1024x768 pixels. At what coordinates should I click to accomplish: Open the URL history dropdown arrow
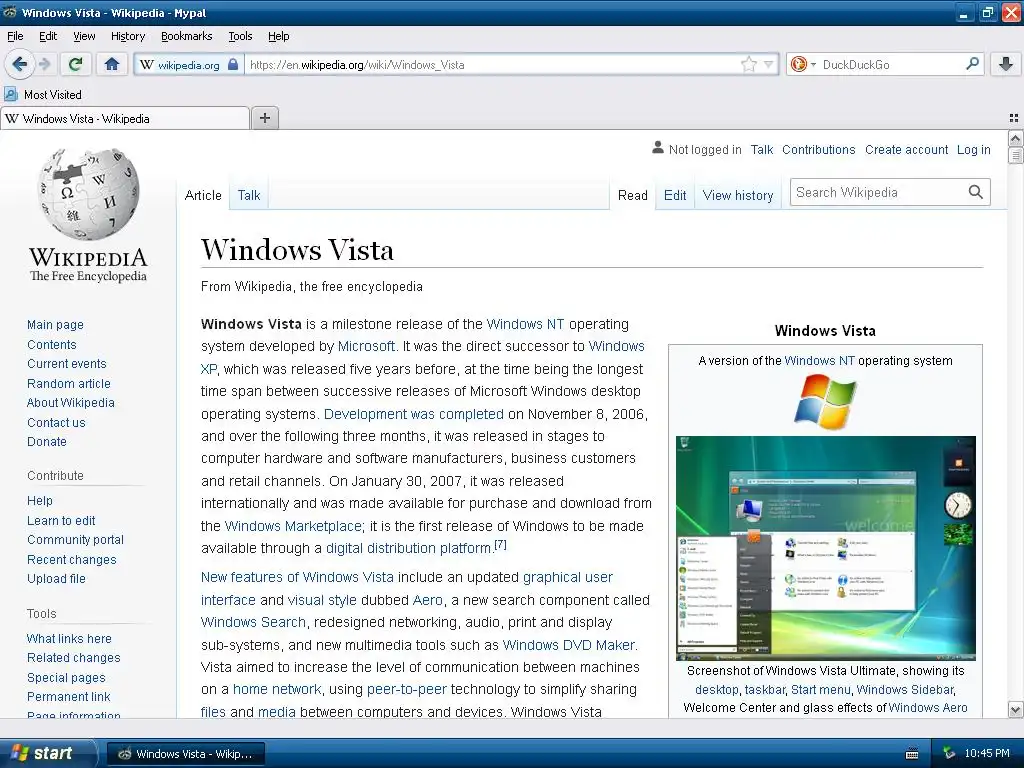coord(769,64)
